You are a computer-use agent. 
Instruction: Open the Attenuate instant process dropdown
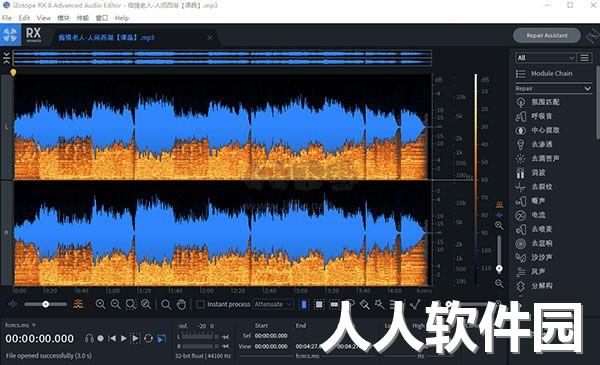click(x=272, y=304)
